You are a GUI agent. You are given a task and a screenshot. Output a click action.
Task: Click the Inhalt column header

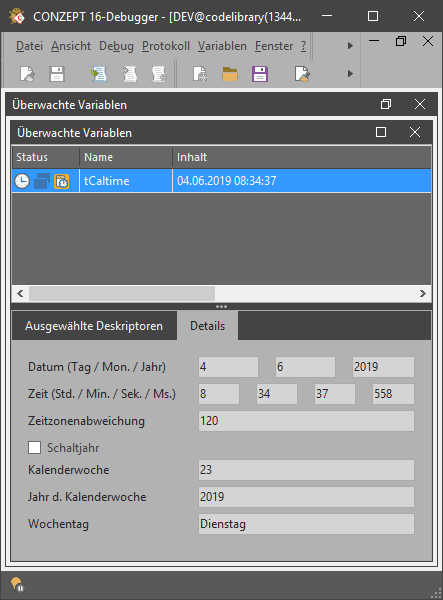click(x=302, y=157)
